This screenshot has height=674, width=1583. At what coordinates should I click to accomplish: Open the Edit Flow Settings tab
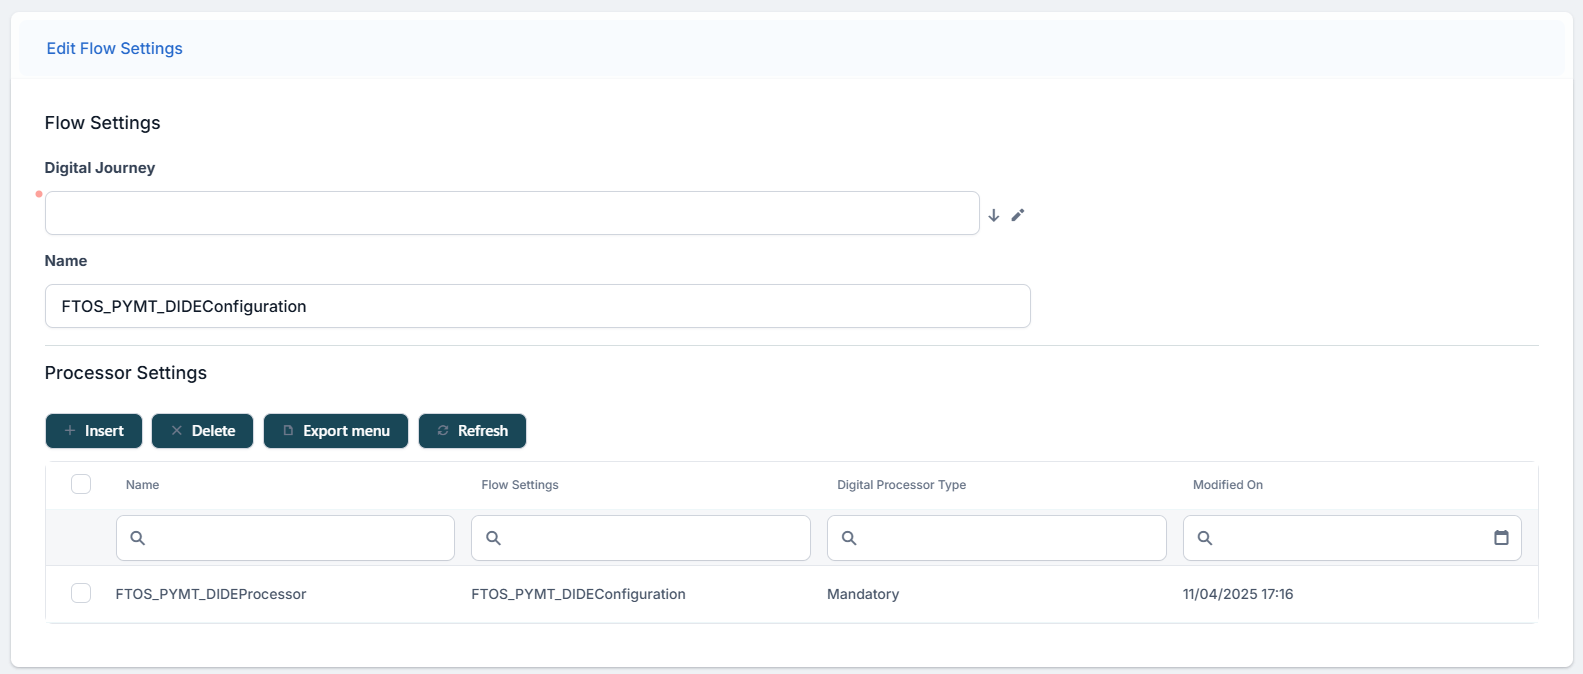(x=115, y=48)
